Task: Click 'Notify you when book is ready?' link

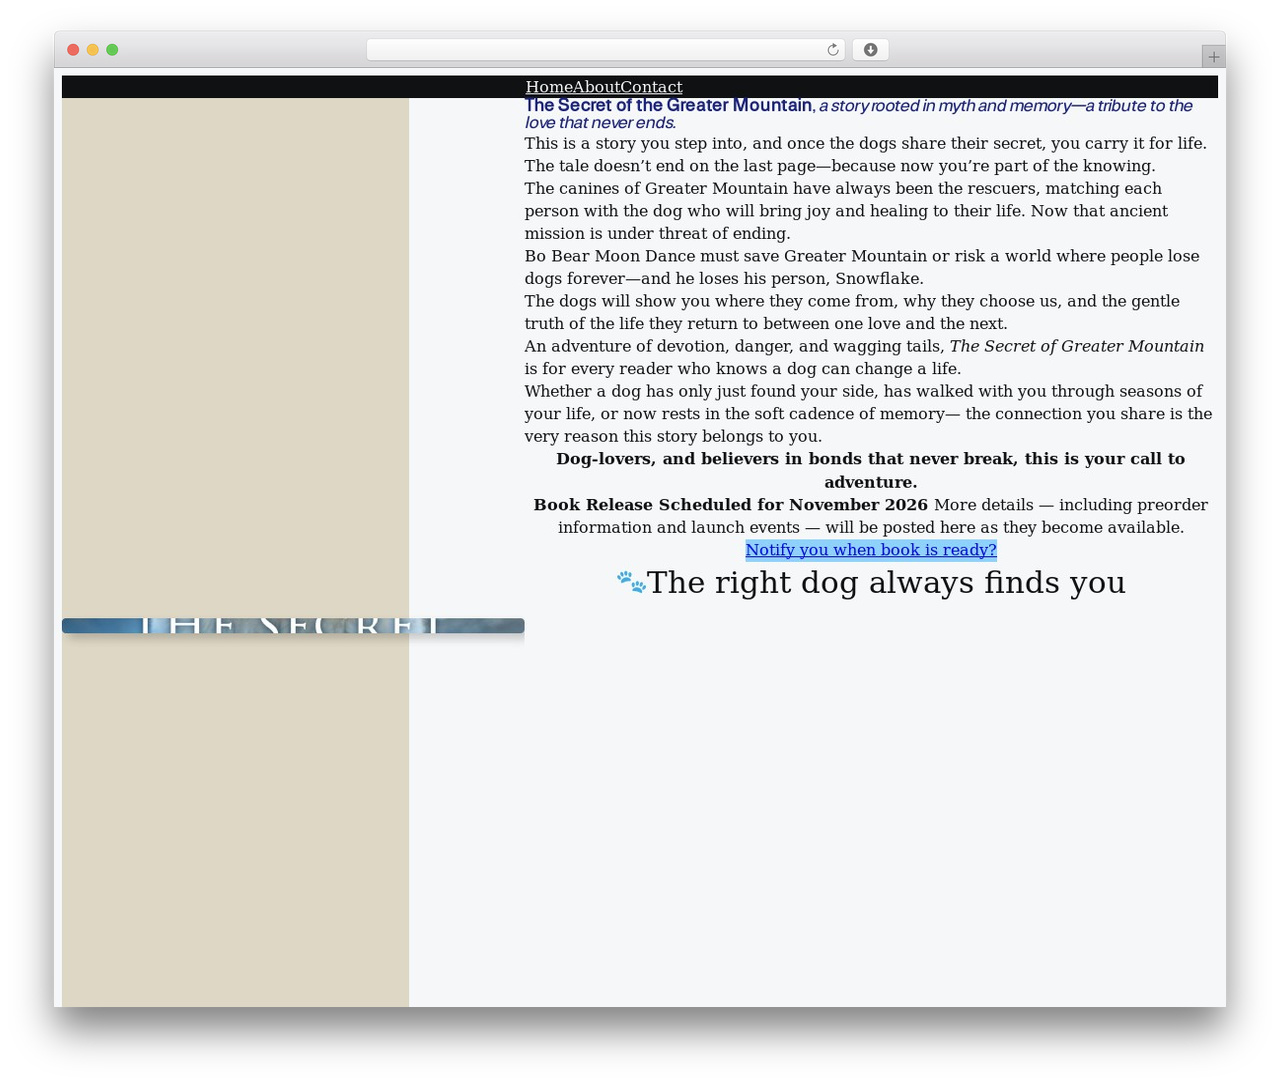Action: point(871,550)
